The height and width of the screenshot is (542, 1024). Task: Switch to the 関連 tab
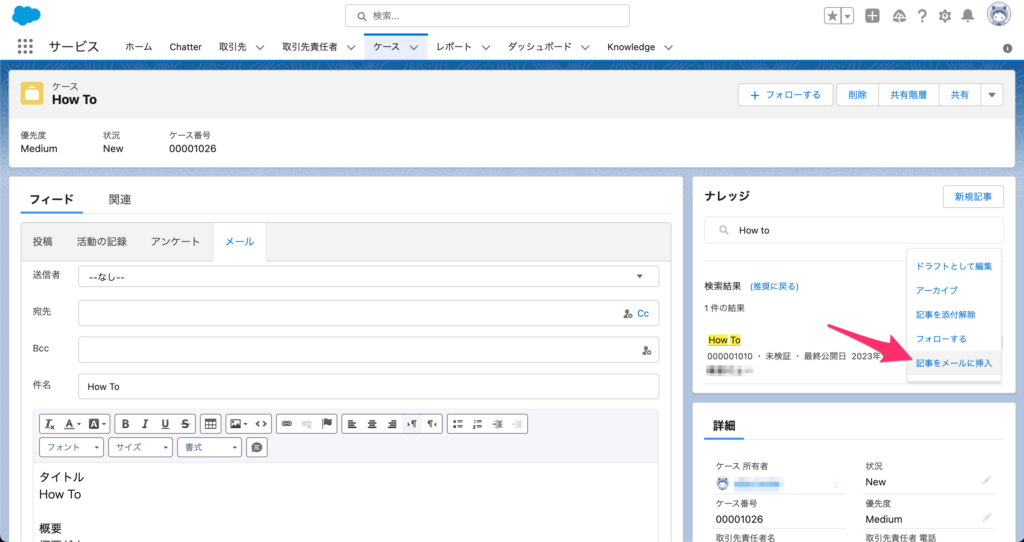(x=120, y=199)
